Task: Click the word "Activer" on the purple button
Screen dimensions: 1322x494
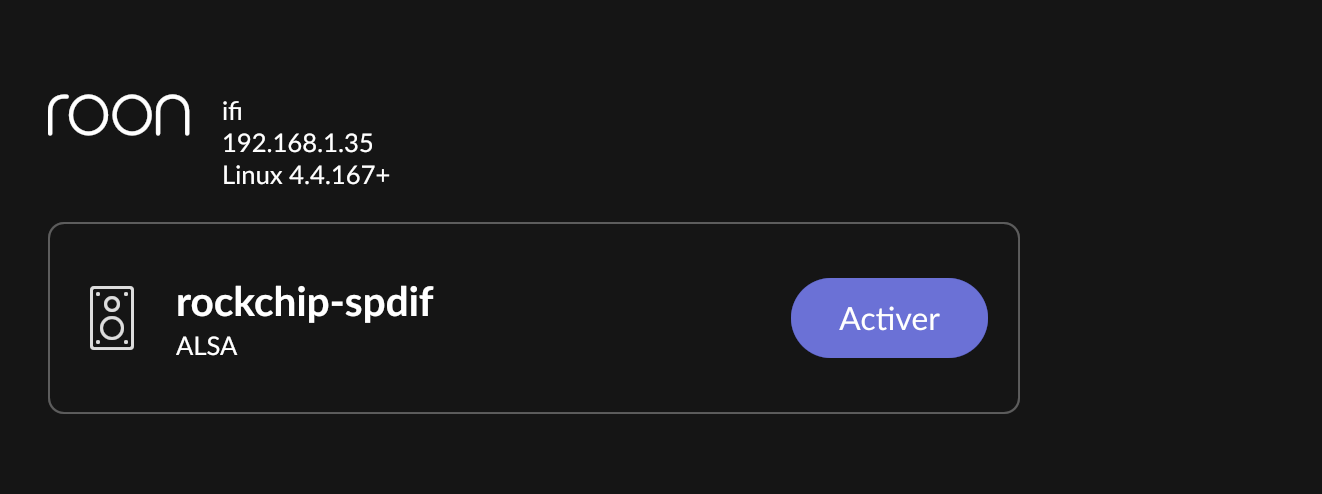Action: (889, 318)
